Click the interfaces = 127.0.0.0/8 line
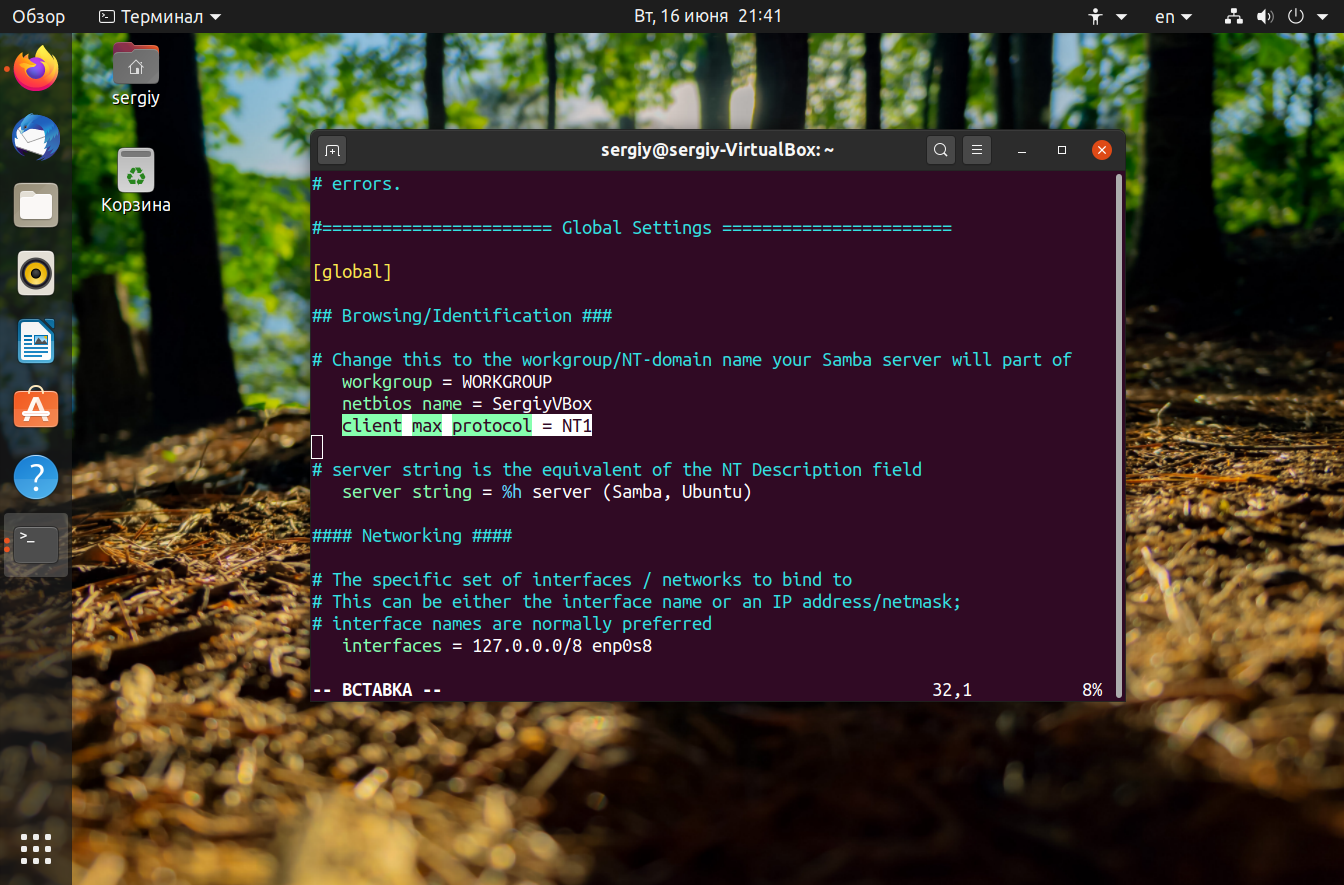1344x885 pixels. (x=497, y=646)
